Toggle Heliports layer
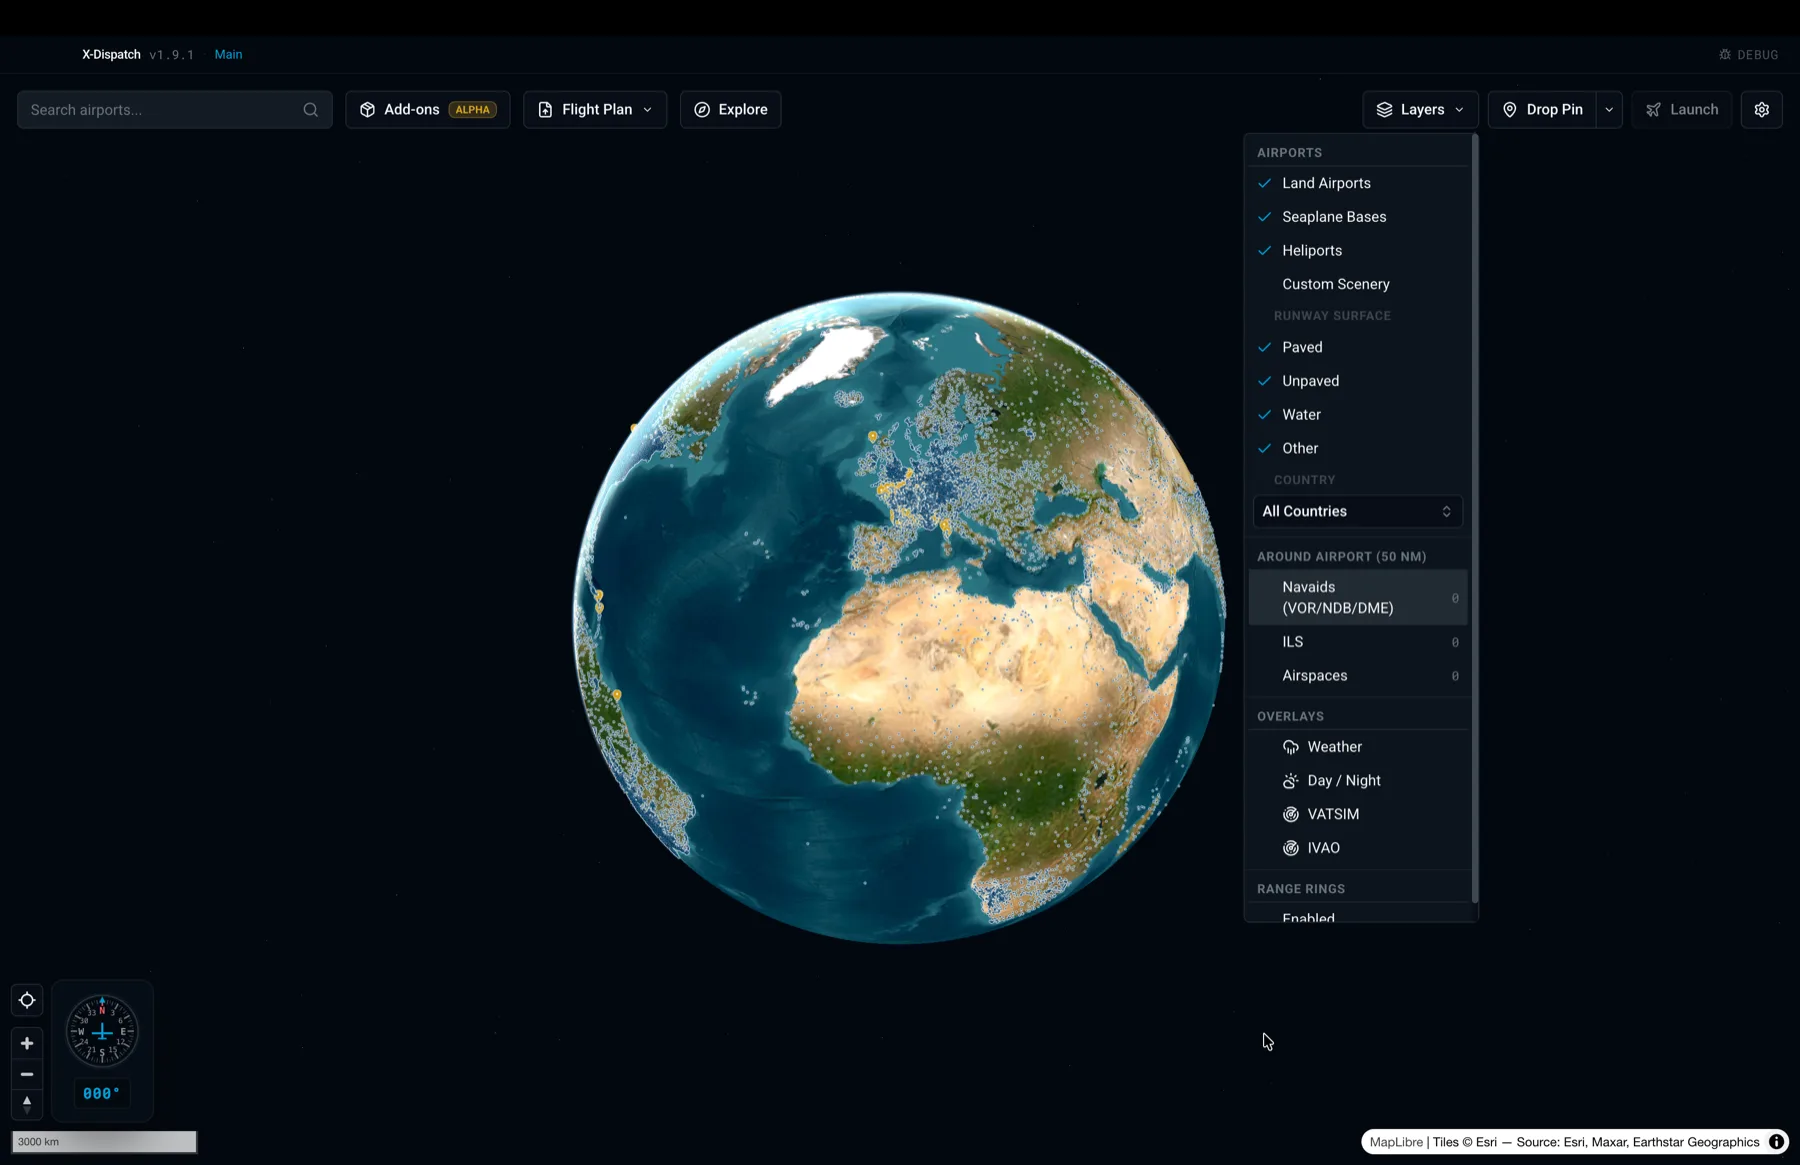 pyautogui.click(x=1358, y=251)
